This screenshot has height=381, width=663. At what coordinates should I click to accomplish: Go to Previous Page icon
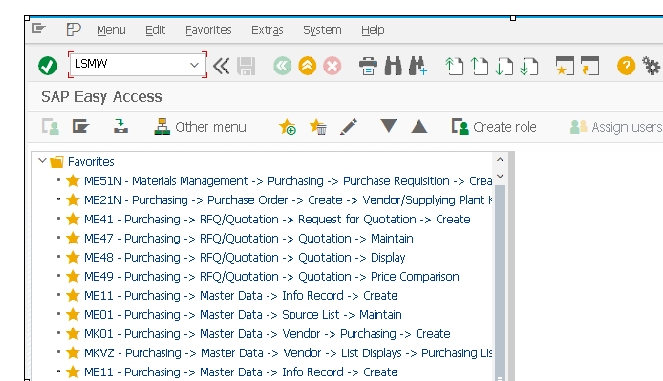pyautogui.click(x=479, y=66)
